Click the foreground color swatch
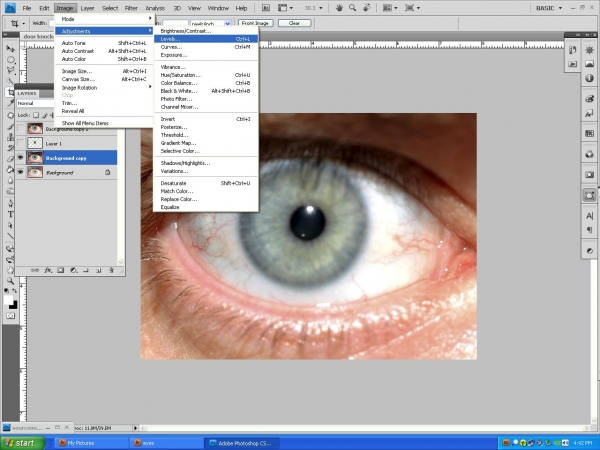 point(8,300)
